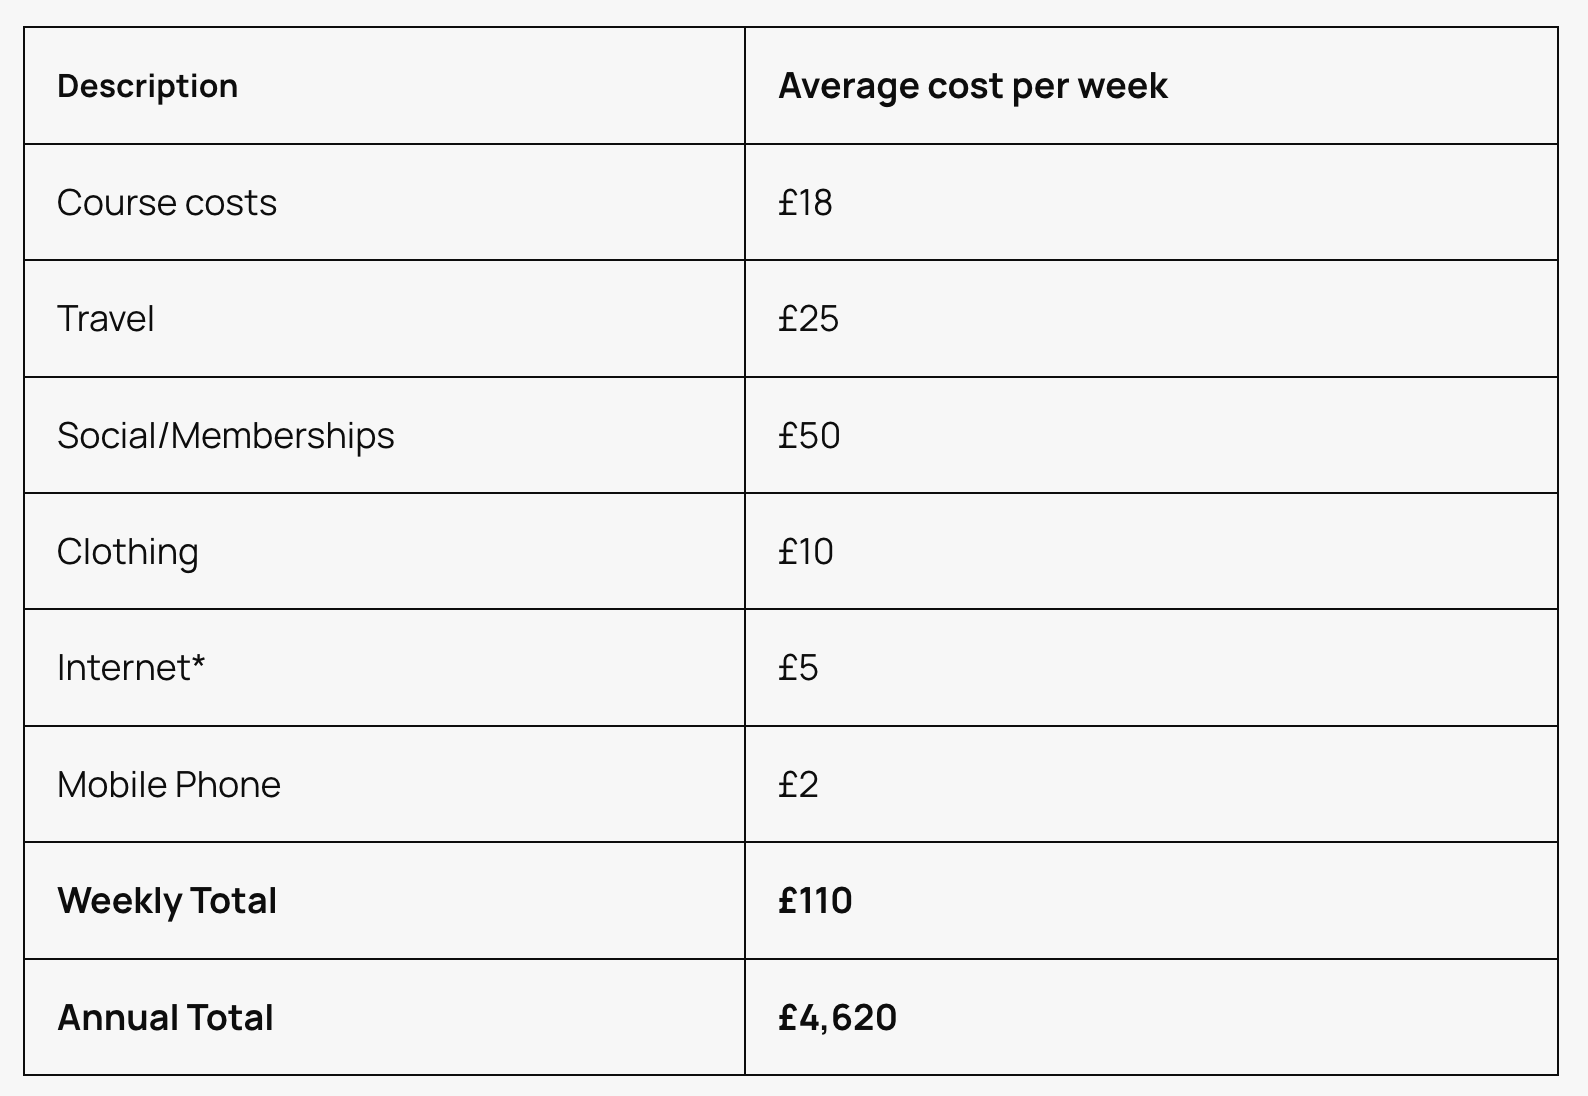Select the Weekly Total row label
Screen dimensions: 1588x1096
(x=166, y=901)
